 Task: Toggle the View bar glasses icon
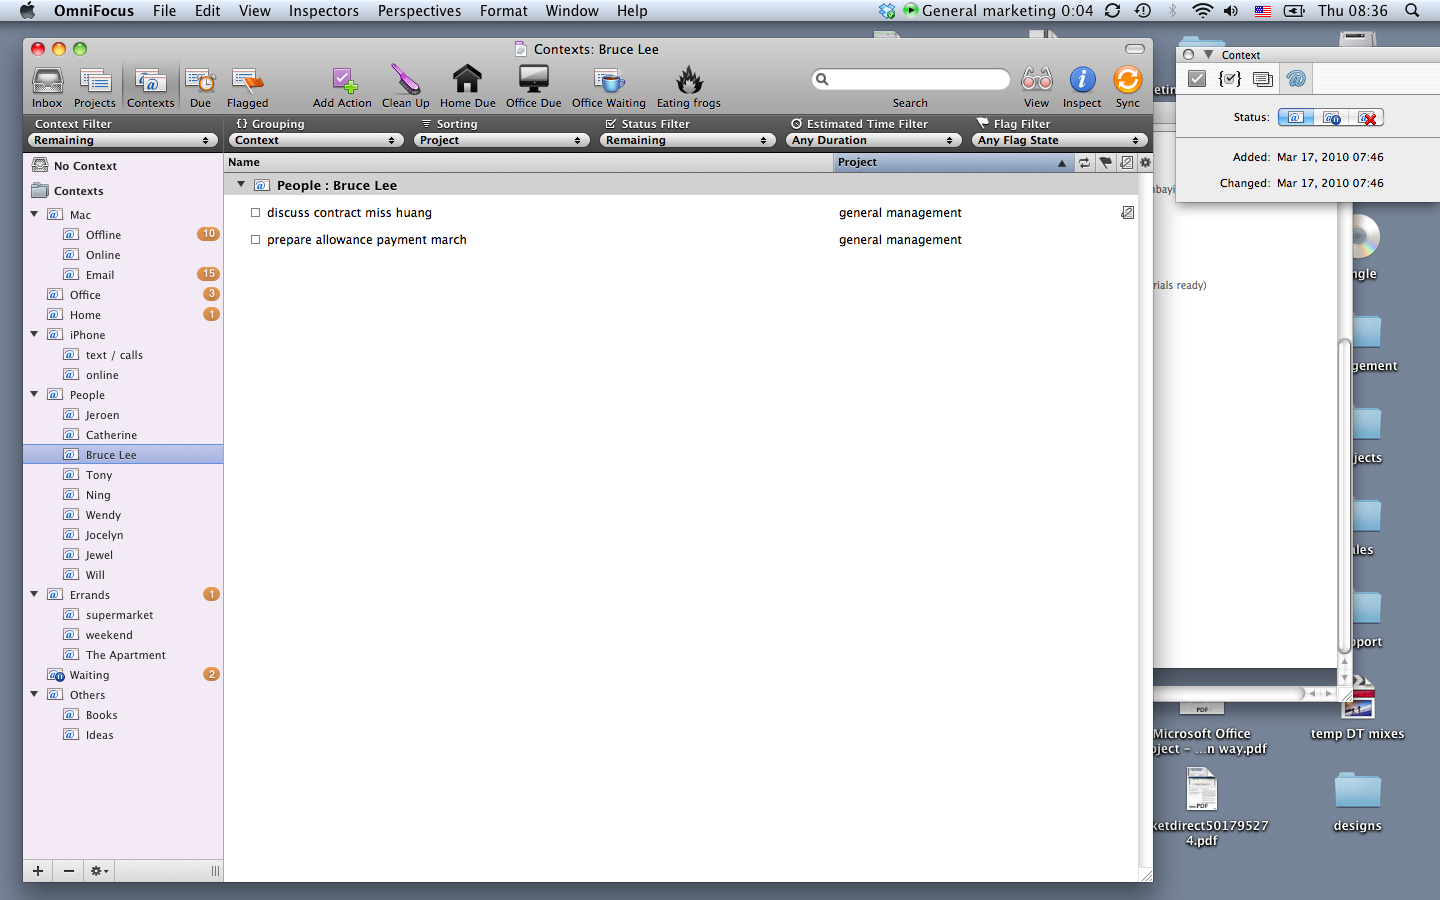[1036, 87]
